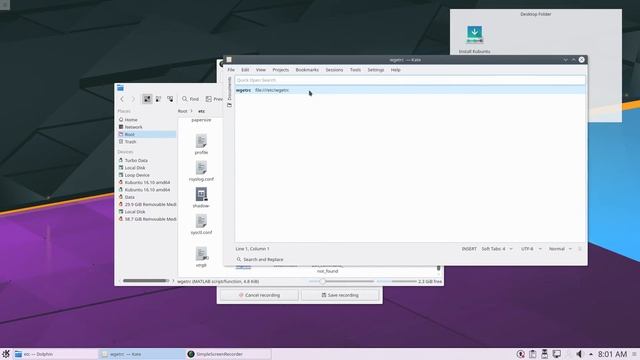Viewport: 640px width, 360px height.
Task: Open Kate's Tools menu
Action: coord(355,70)
